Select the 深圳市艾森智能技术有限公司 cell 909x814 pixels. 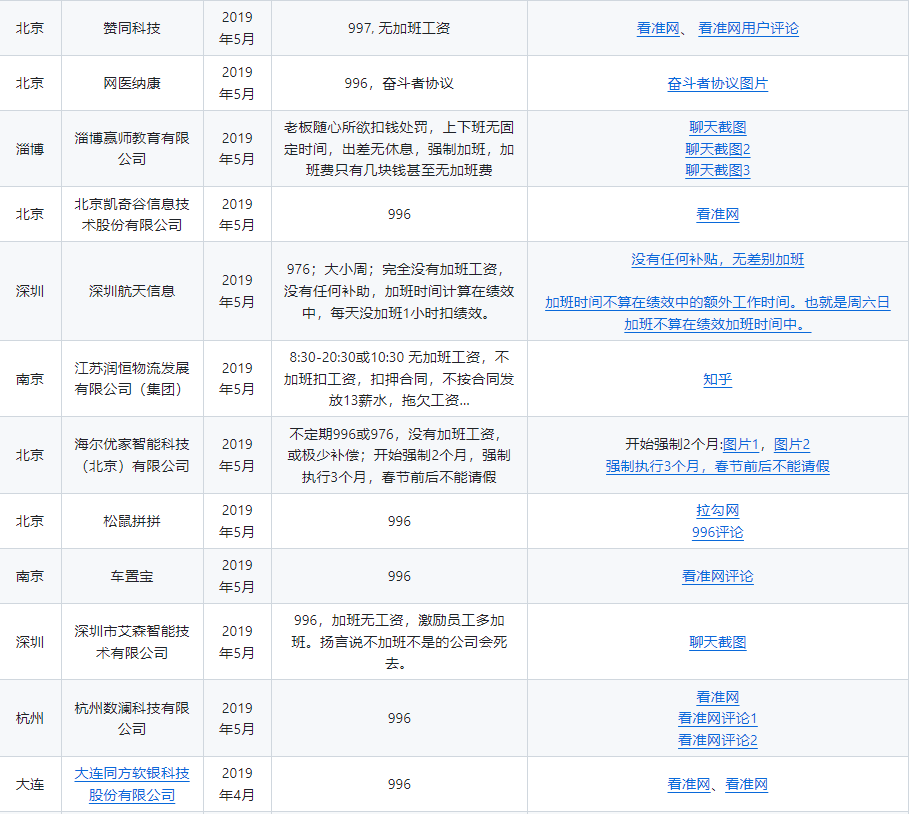tap(132, 642)
